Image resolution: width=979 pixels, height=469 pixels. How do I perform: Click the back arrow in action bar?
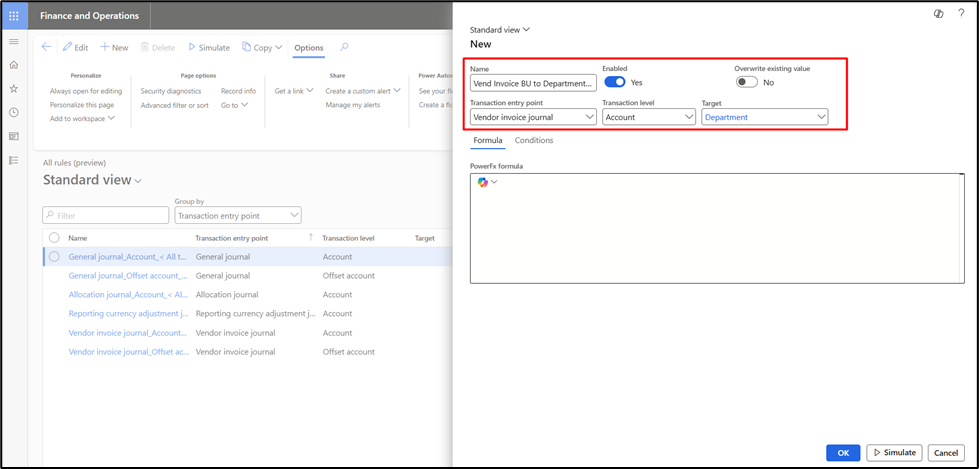tap(46, 47)
